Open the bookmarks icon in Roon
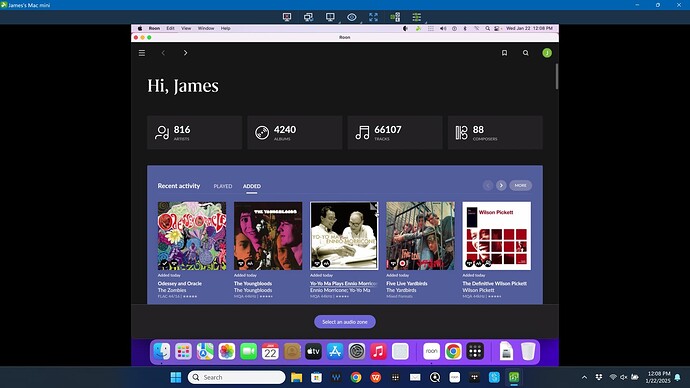 (x=504, y=53)
